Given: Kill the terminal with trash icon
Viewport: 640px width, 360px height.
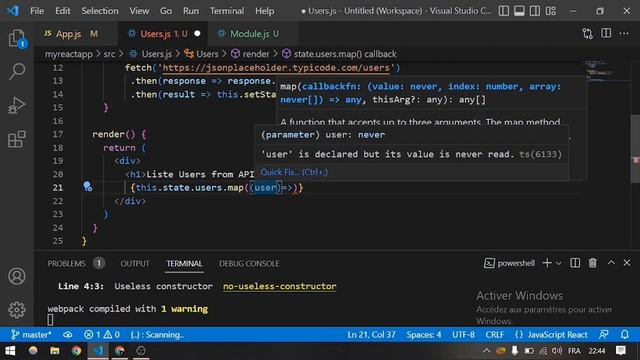Looking at the screenshot, I should click(x=593, y=263).
